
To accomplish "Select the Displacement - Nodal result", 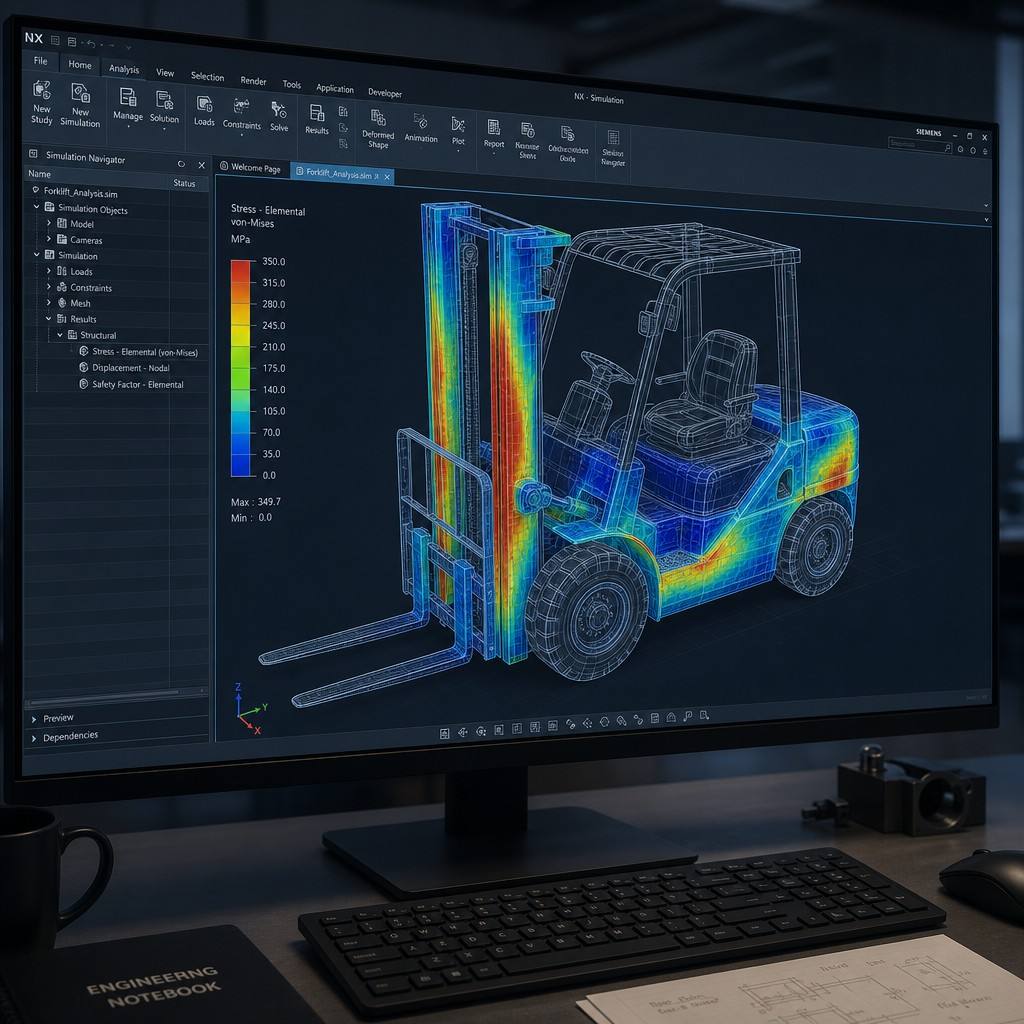I will pyautogui.click(x=131, y=368).
